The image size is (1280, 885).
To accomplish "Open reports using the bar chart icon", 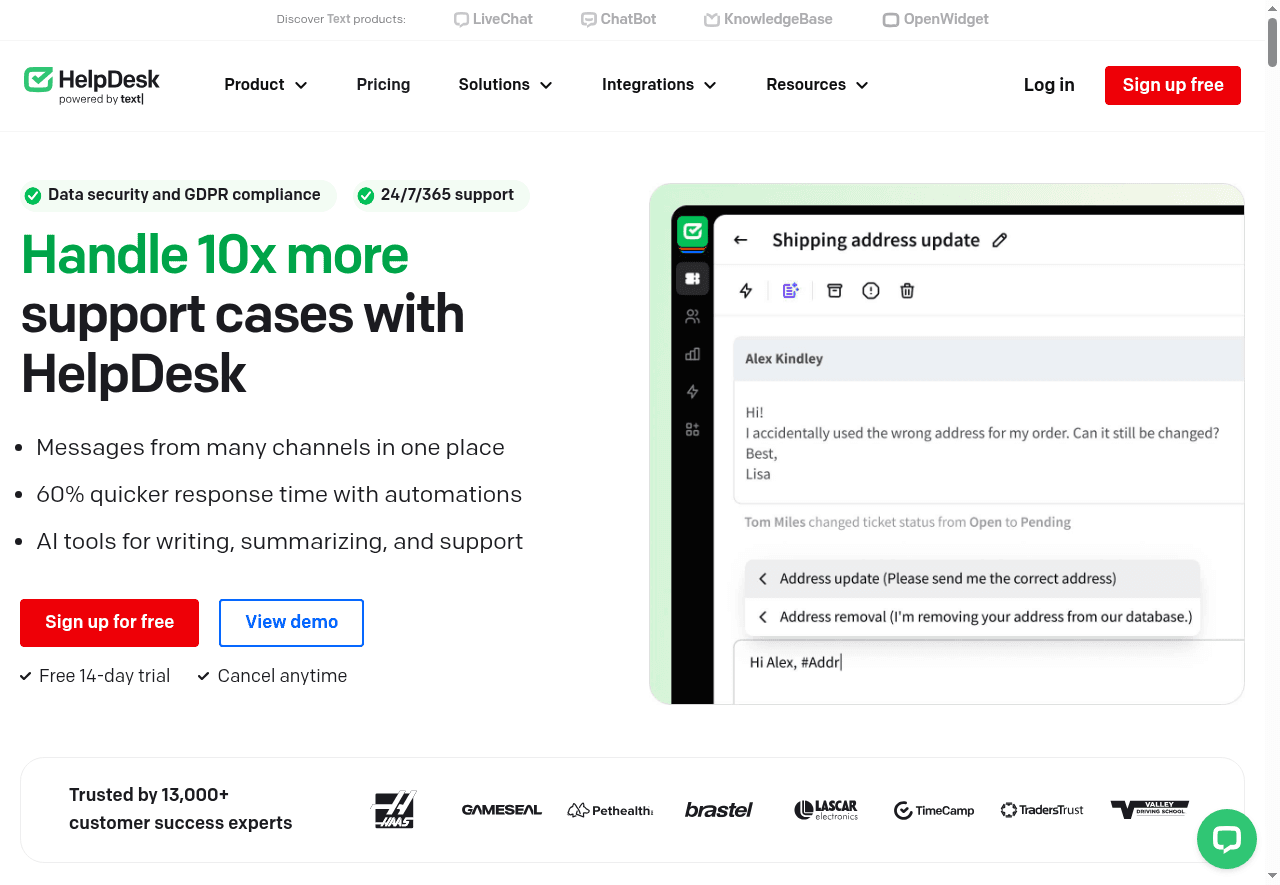I will pos(692,354).
